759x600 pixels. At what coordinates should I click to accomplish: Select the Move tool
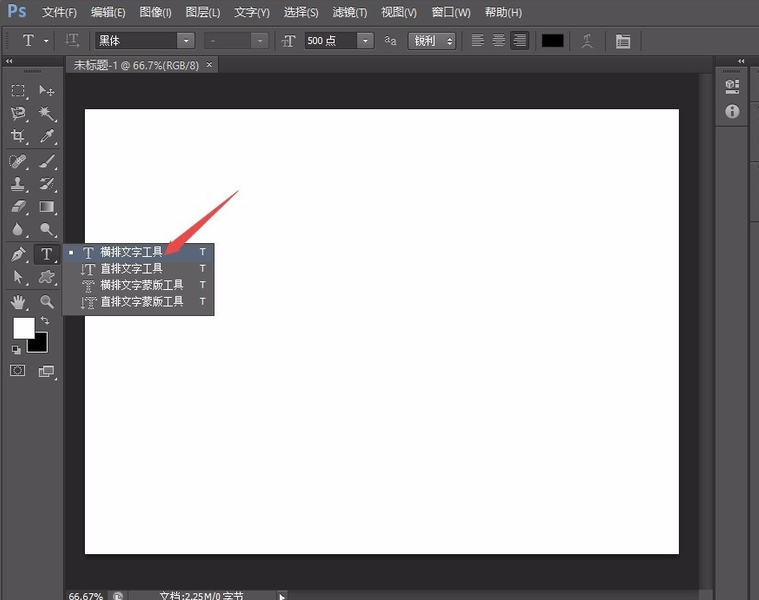click(46, 90)
